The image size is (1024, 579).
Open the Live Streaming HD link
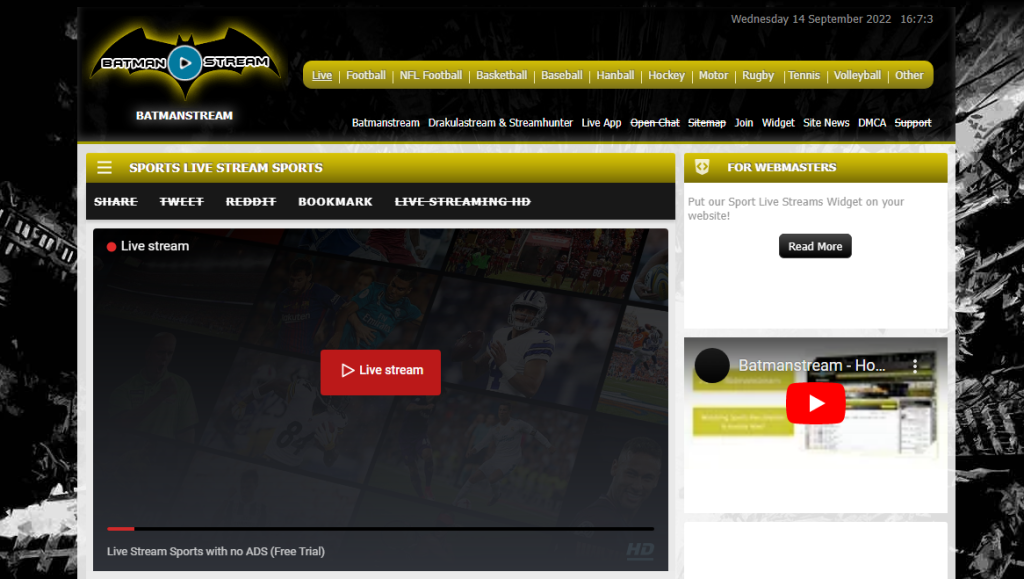tap(462, 202)
